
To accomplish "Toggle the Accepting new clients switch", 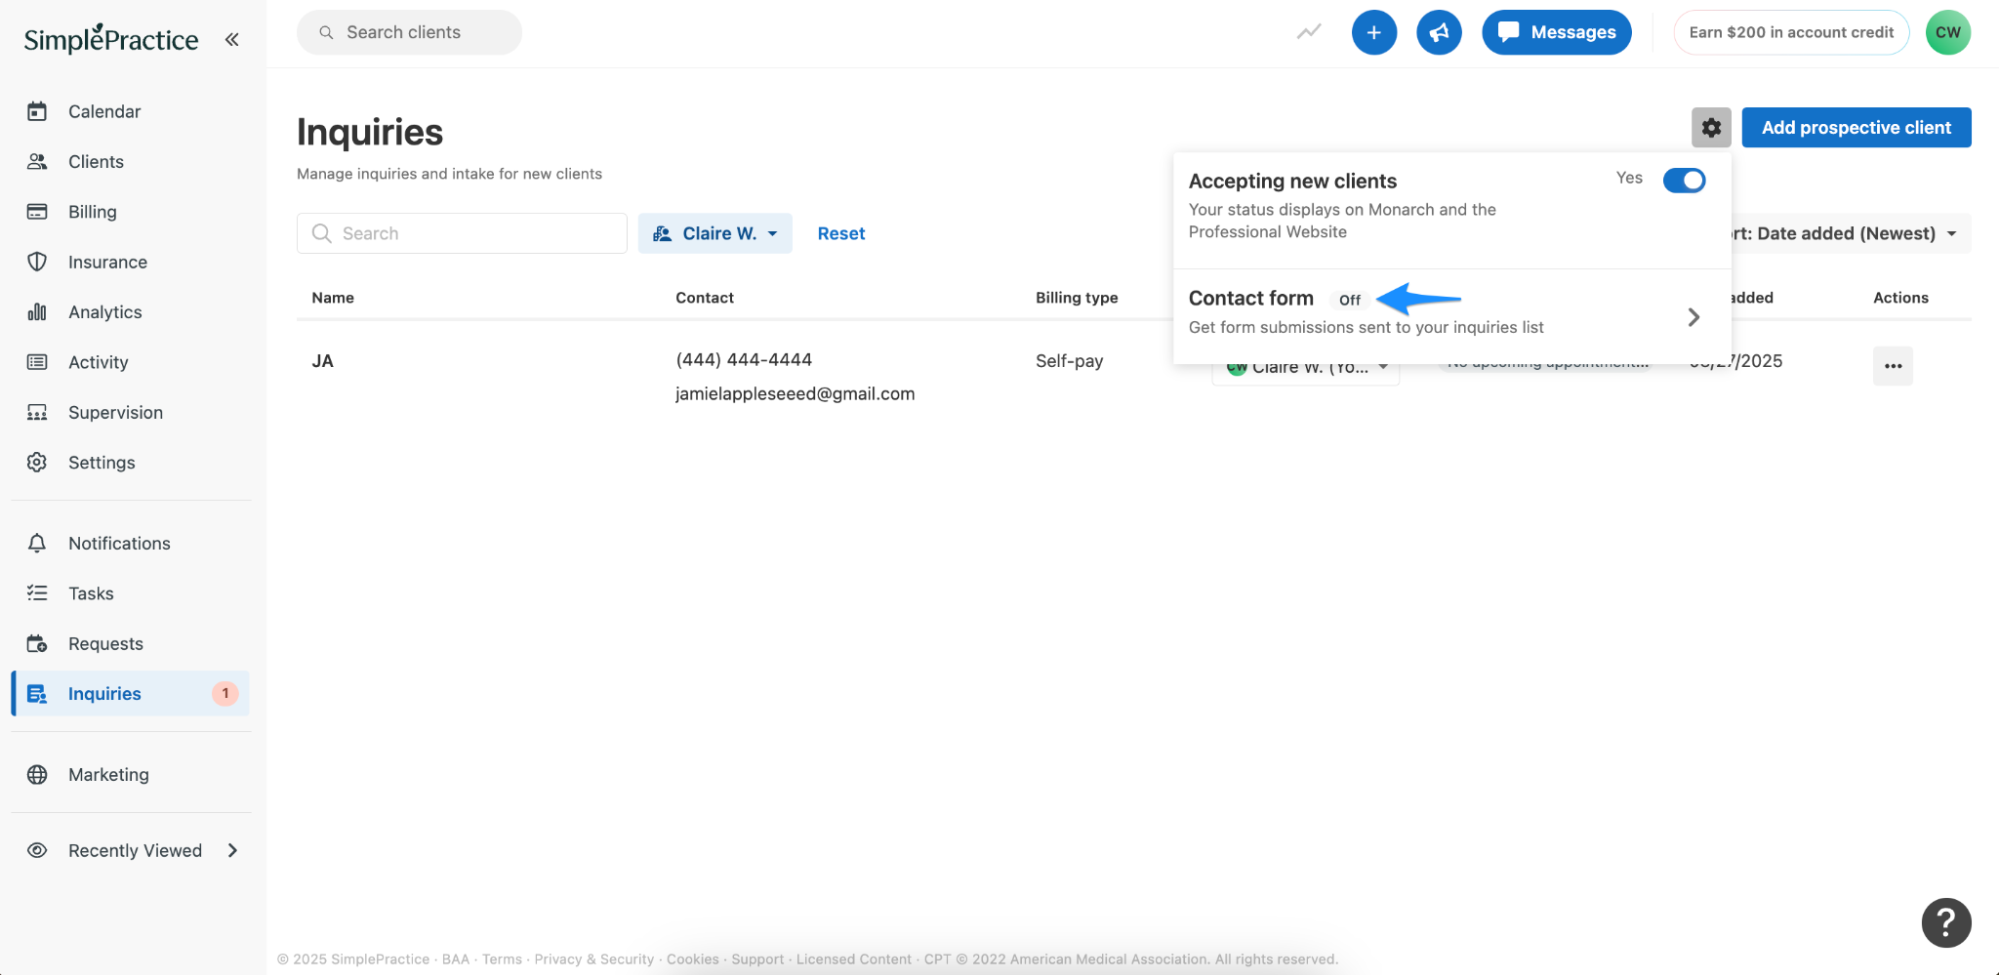I will click(1684, 180).
